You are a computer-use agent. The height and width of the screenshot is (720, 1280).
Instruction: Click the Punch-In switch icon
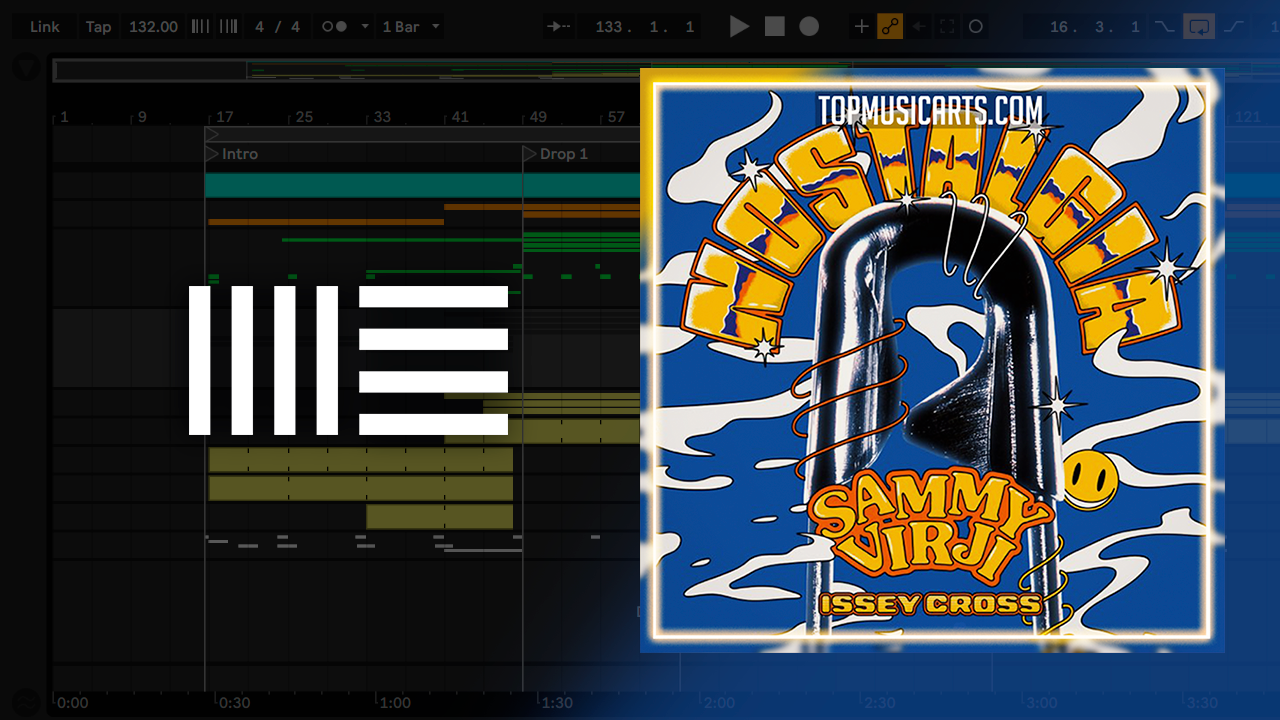pos(1164,27)
